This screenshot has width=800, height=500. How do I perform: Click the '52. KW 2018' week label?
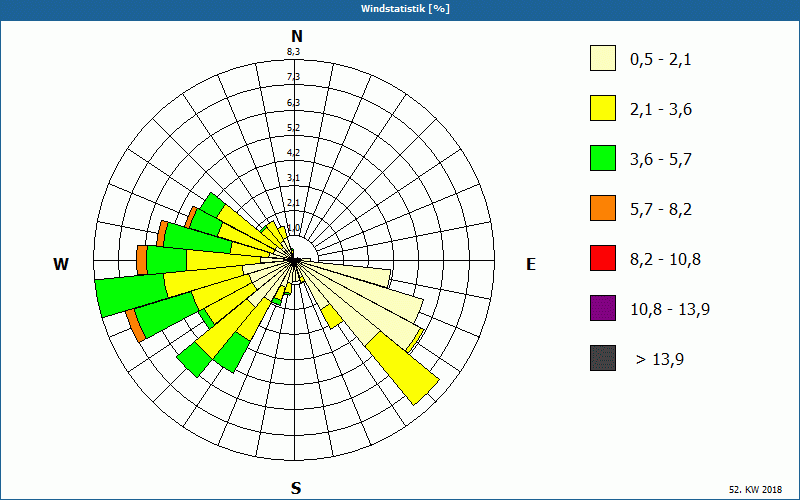(755, 489)
